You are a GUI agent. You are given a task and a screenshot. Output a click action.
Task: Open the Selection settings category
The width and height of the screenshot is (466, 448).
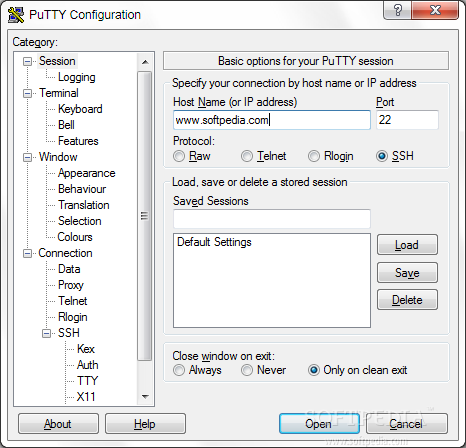click(79, 221)
